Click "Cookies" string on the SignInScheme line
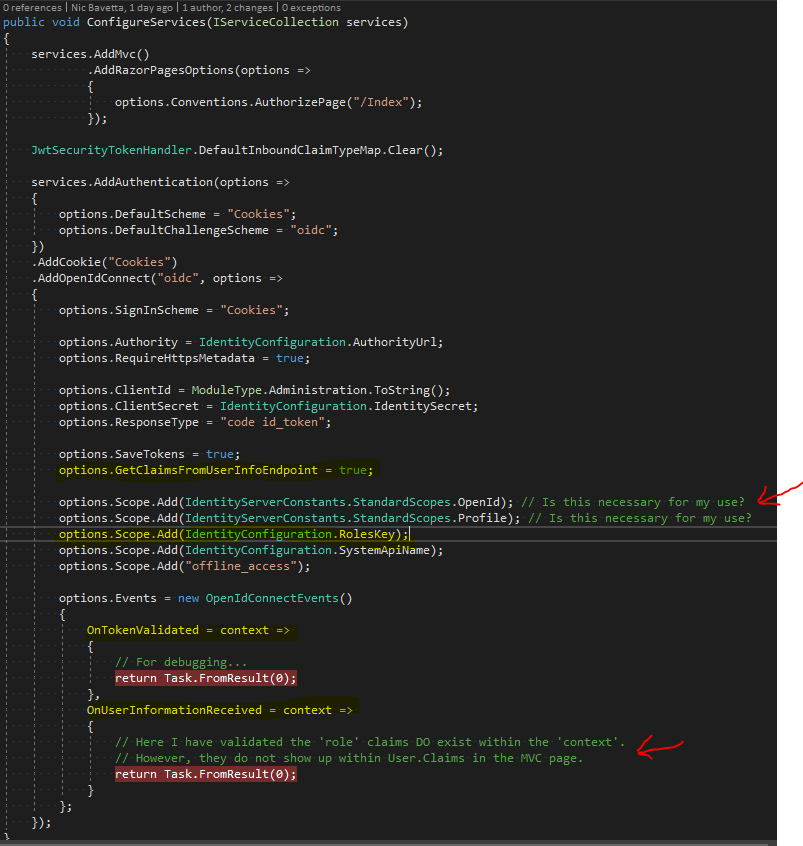The height and width of the screenshot is (846, 803). [x=251, y=310]
